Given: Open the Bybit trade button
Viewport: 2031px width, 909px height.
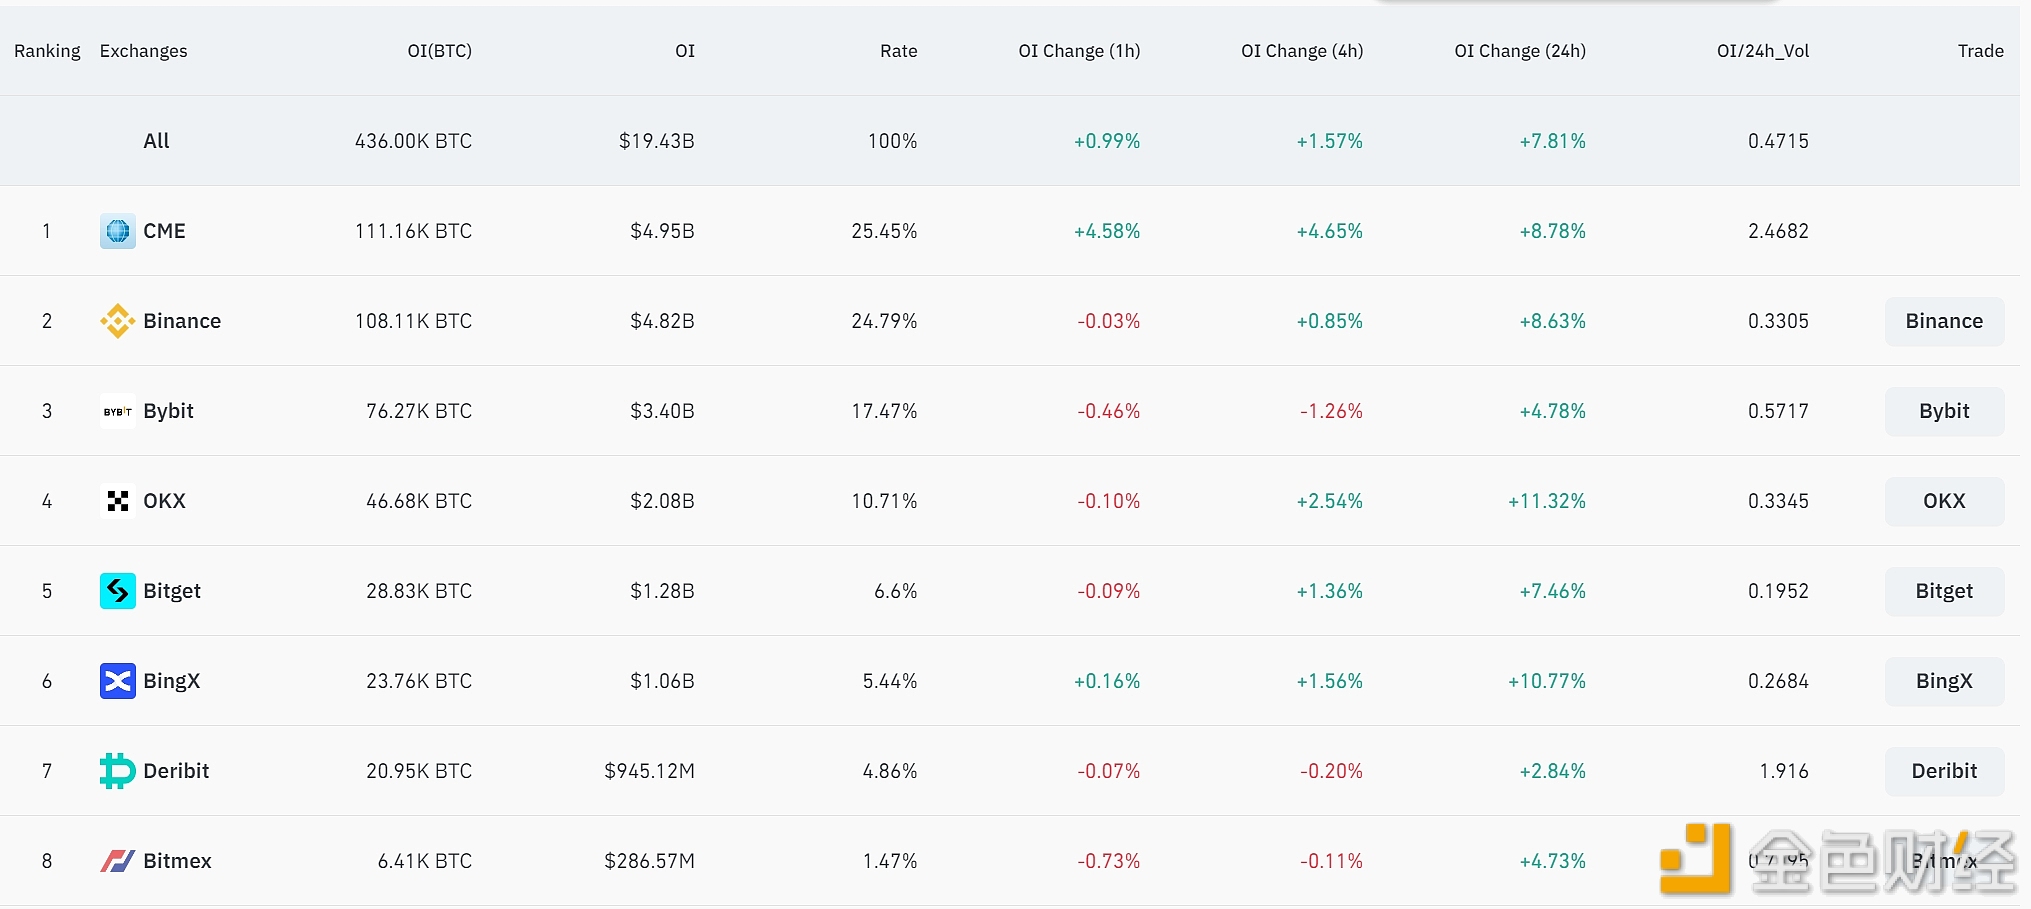Looking at the screenshot, I should [x=1944, y=411].
